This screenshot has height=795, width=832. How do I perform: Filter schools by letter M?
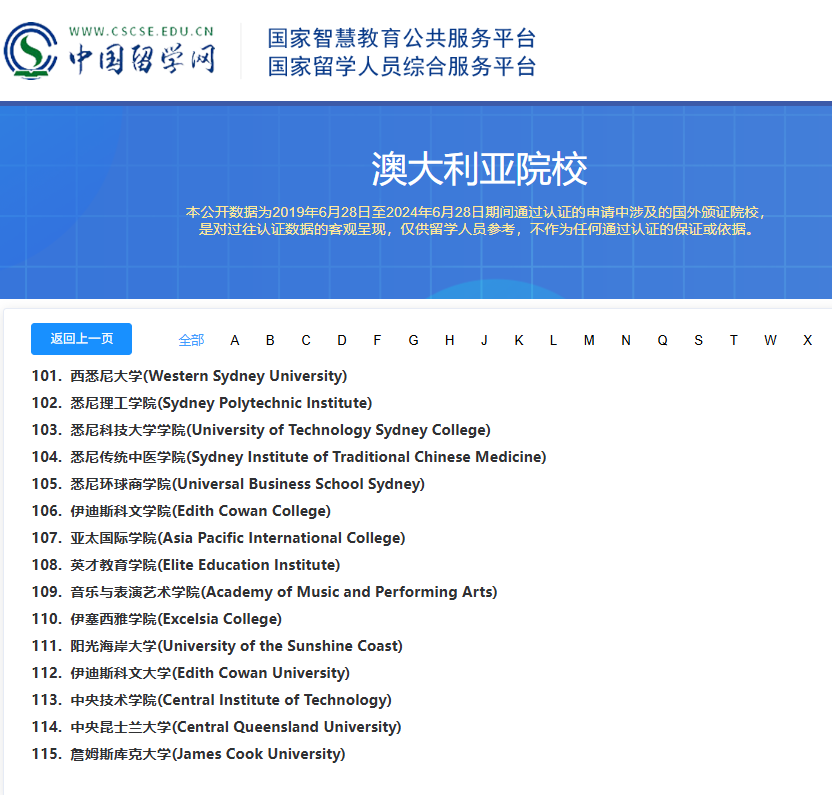(x=589, y=340)
